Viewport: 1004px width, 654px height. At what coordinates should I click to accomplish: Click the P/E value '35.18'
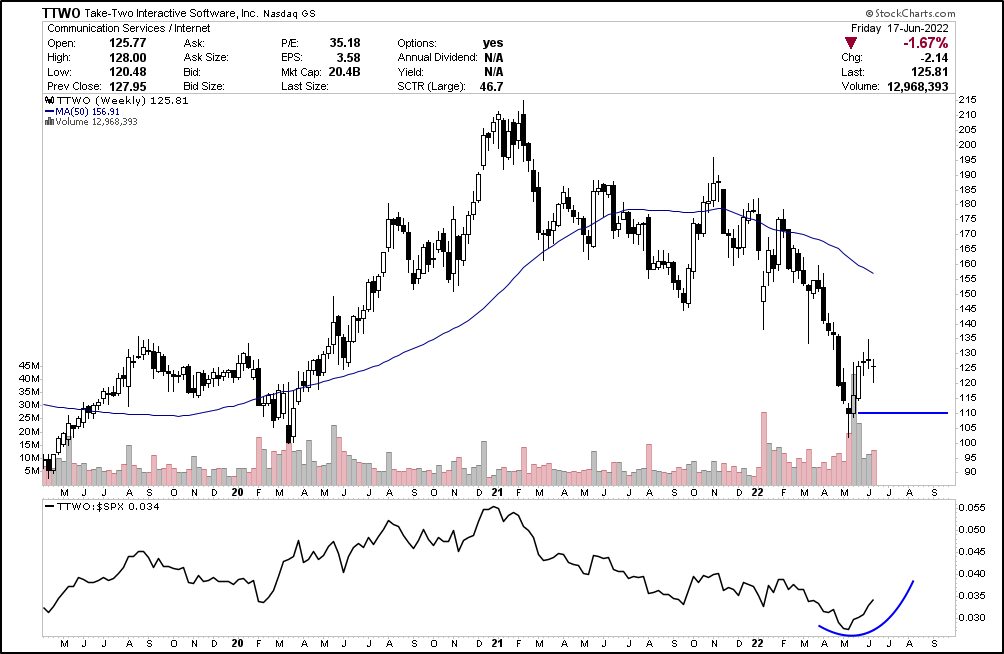point(345,43)
